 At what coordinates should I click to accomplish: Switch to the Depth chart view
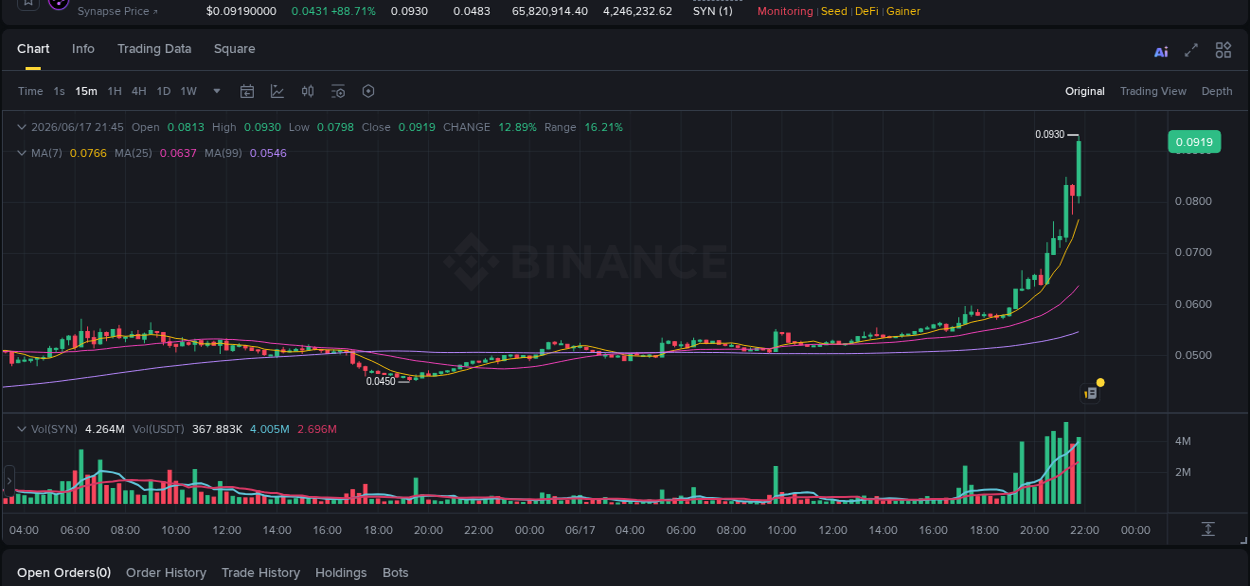pyautogui.click(x=1217, y=91)
